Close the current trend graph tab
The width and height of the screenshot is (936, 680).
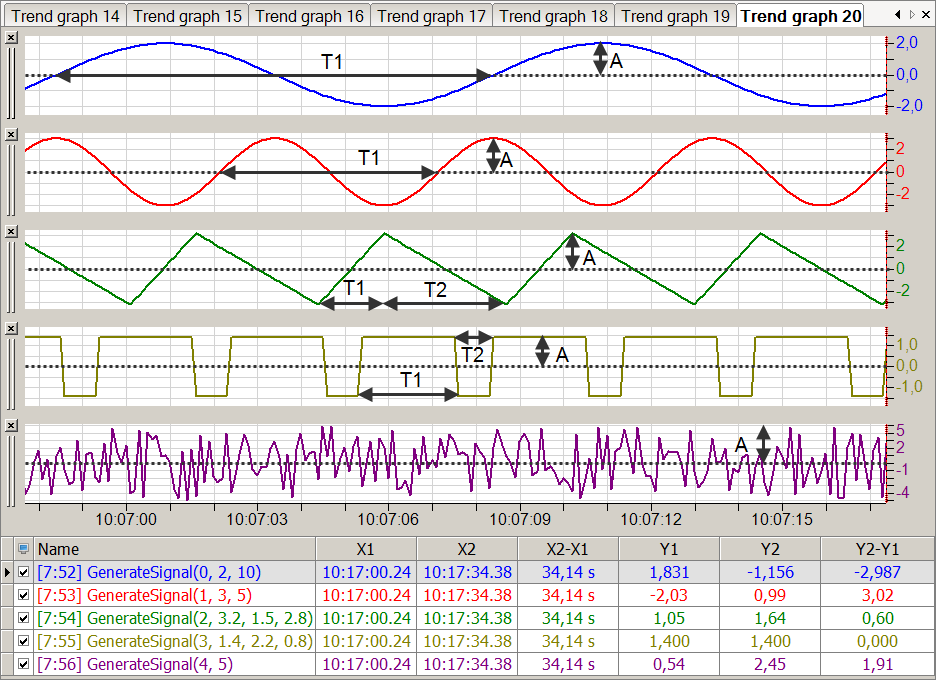(926, 15)
